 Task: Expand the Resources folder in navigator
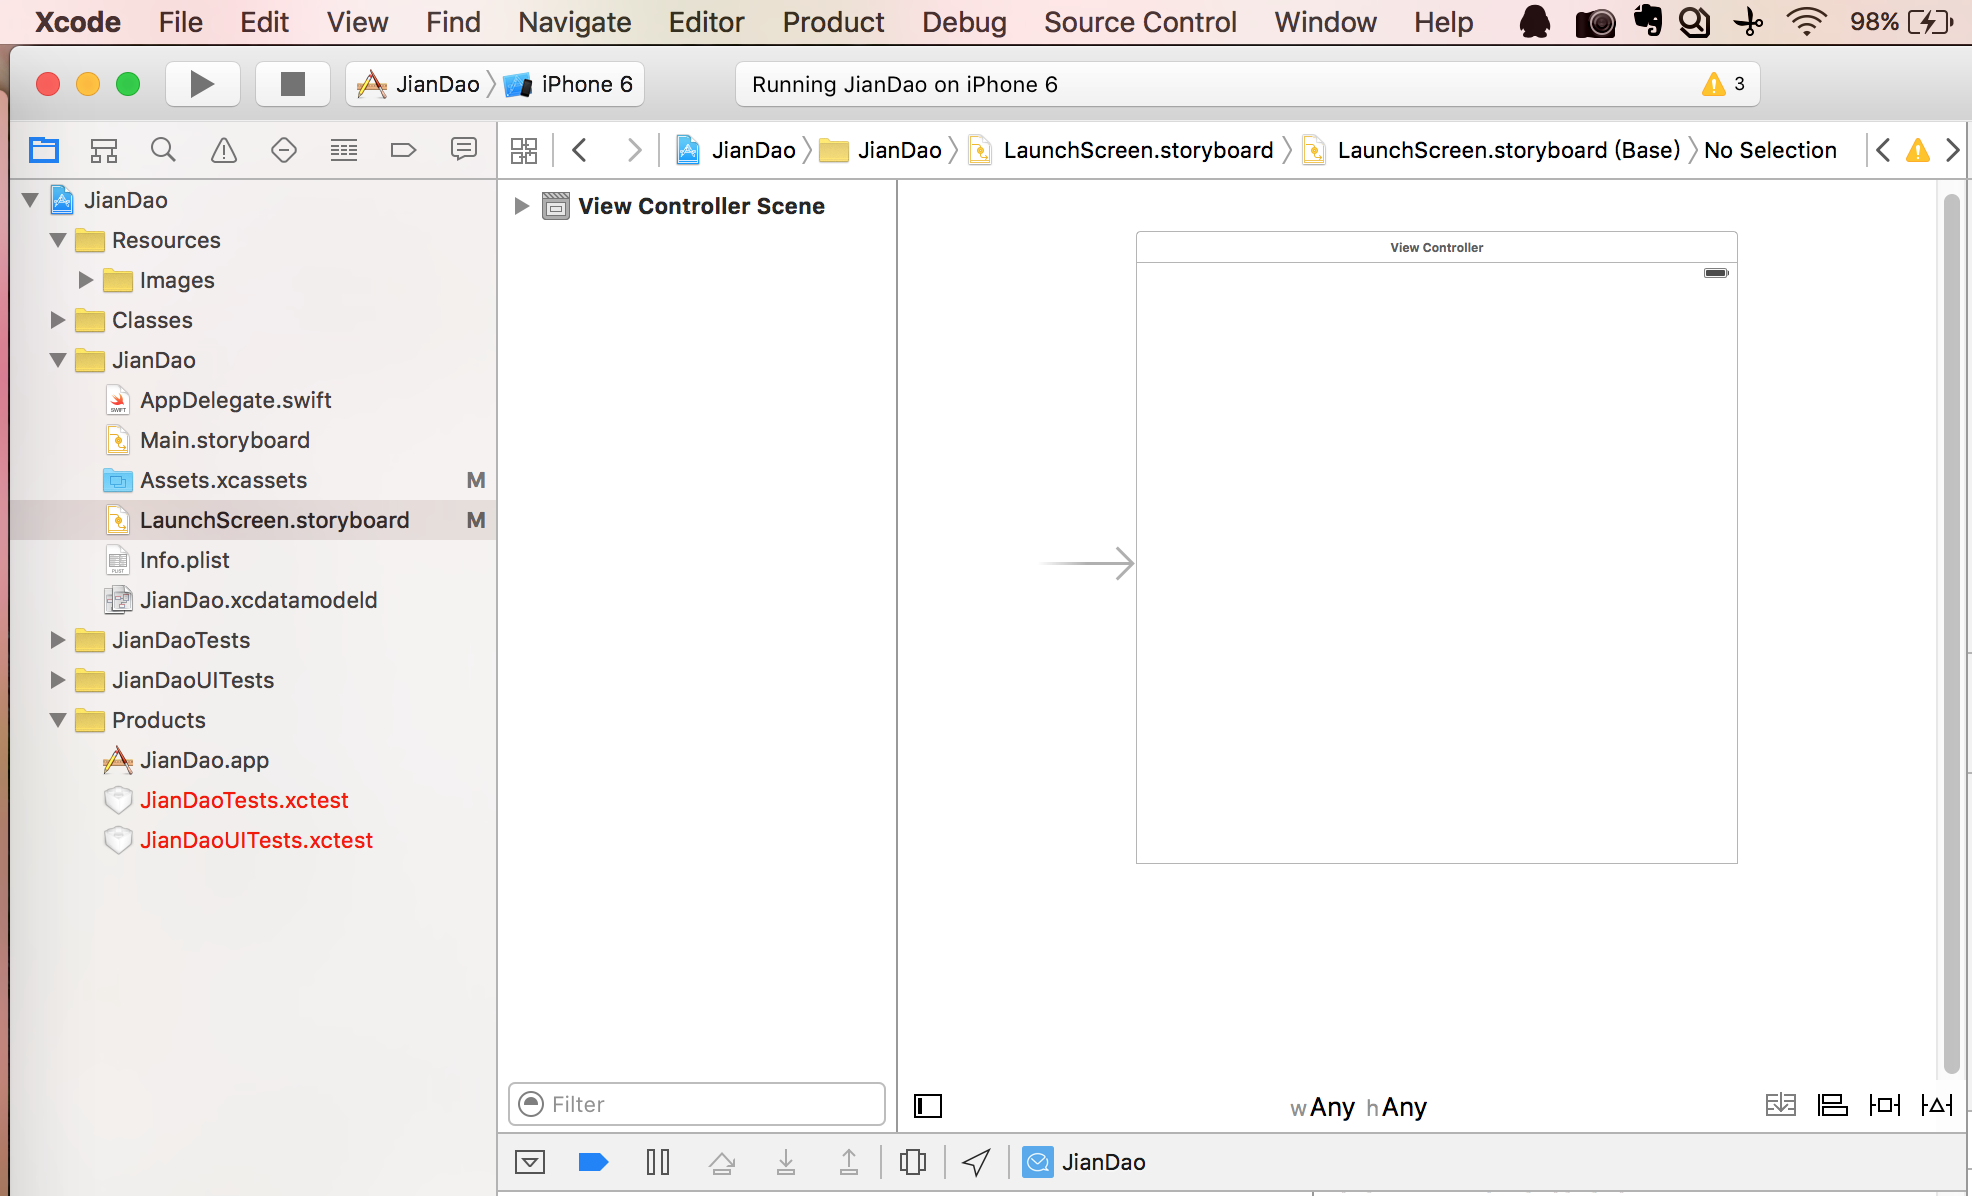click(56, 239)
